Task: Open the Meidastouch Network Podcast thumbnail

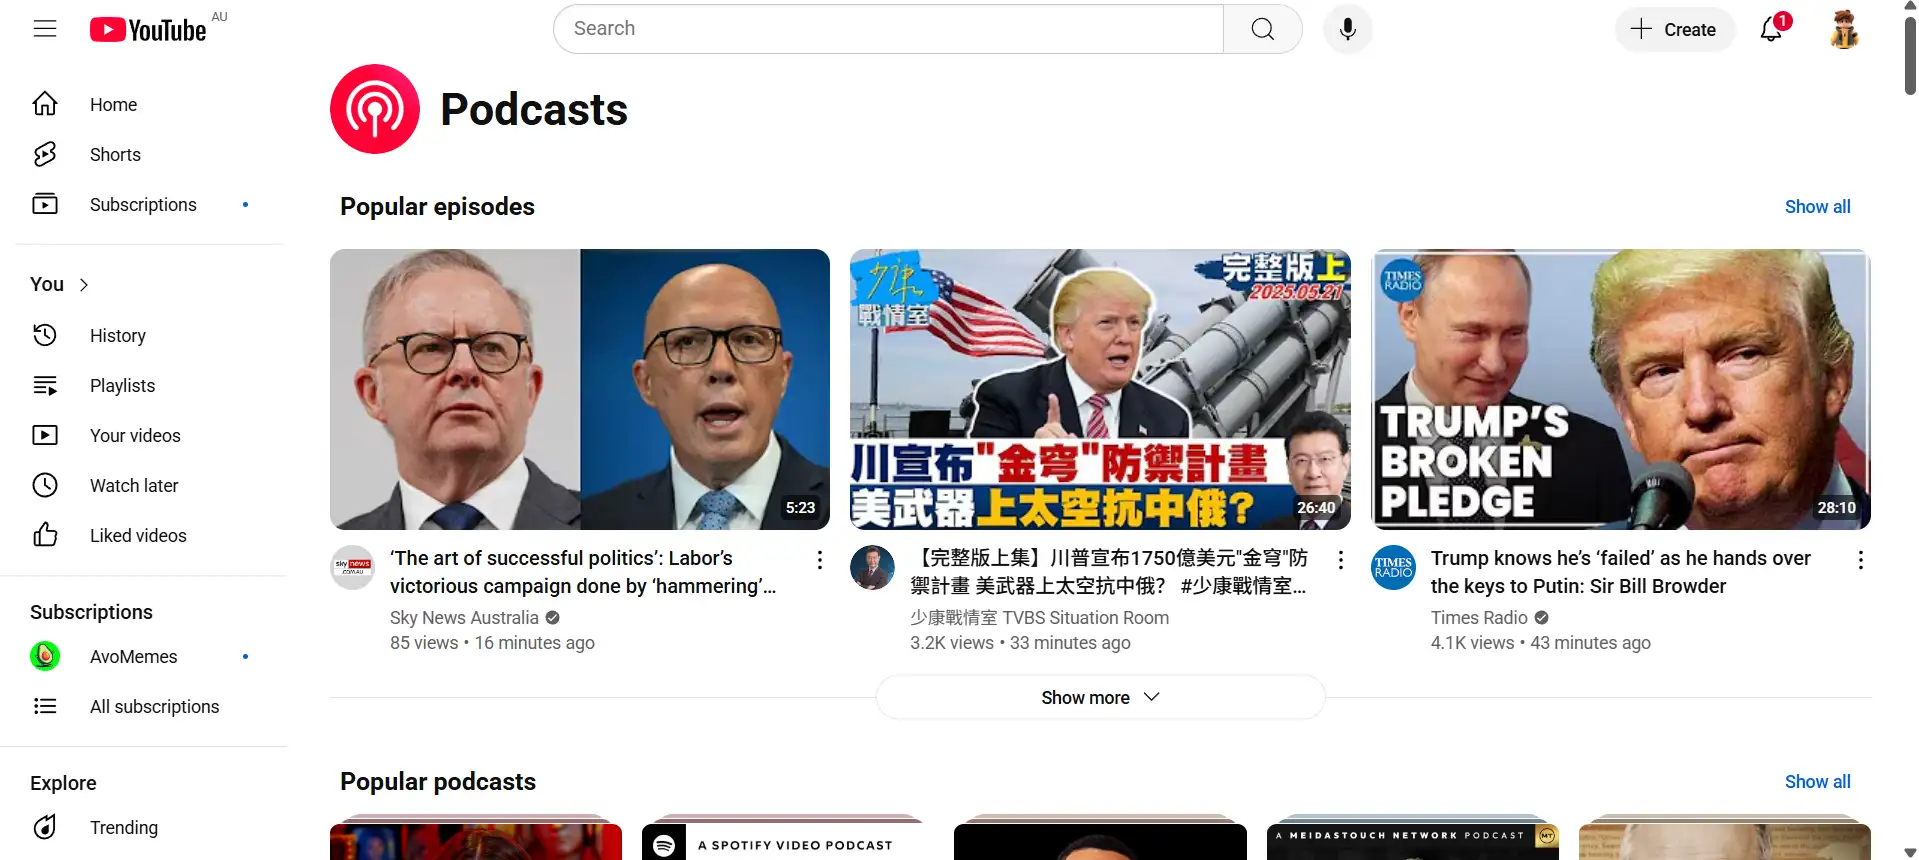Action: pos(1413,841)
